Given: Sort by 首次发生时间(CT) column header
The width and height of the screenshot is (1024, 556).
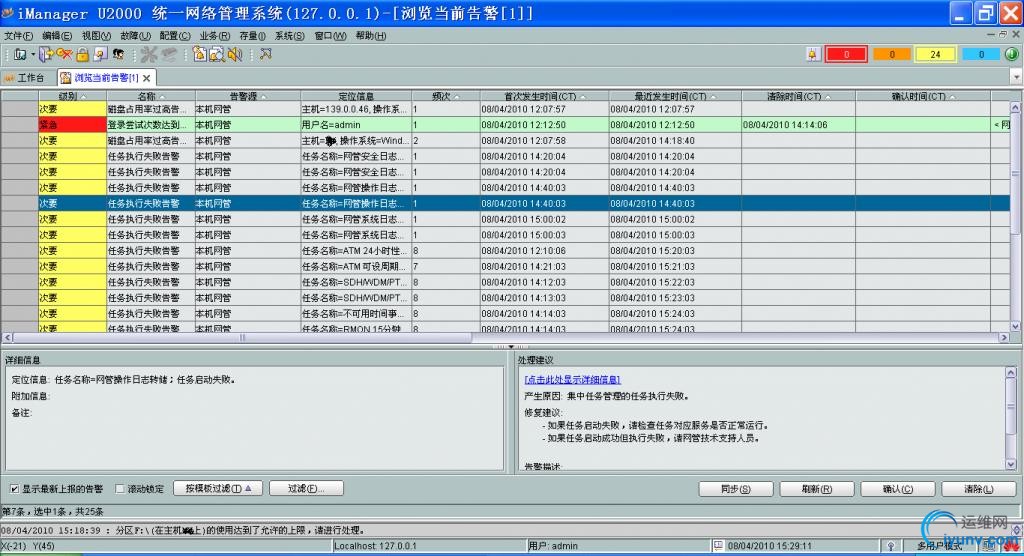Looking at the screenshot, I should pos(544,96).
